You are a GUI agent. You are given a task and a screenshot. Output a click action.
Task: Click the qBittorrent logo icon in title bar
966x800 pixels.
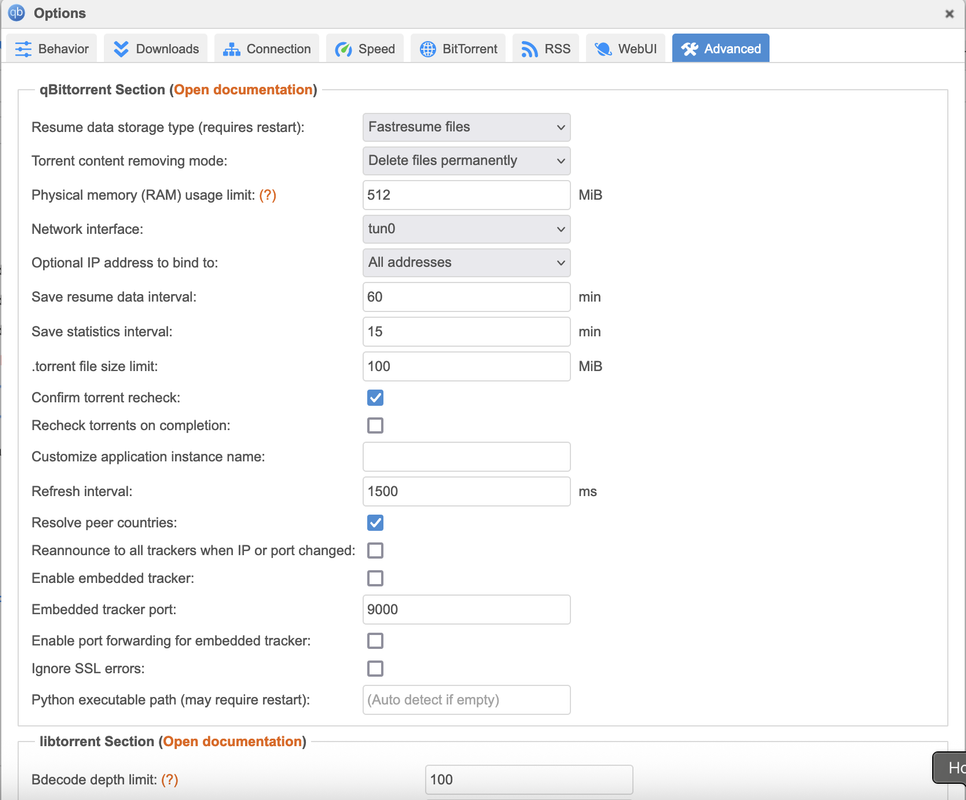[x=17, y=12]
